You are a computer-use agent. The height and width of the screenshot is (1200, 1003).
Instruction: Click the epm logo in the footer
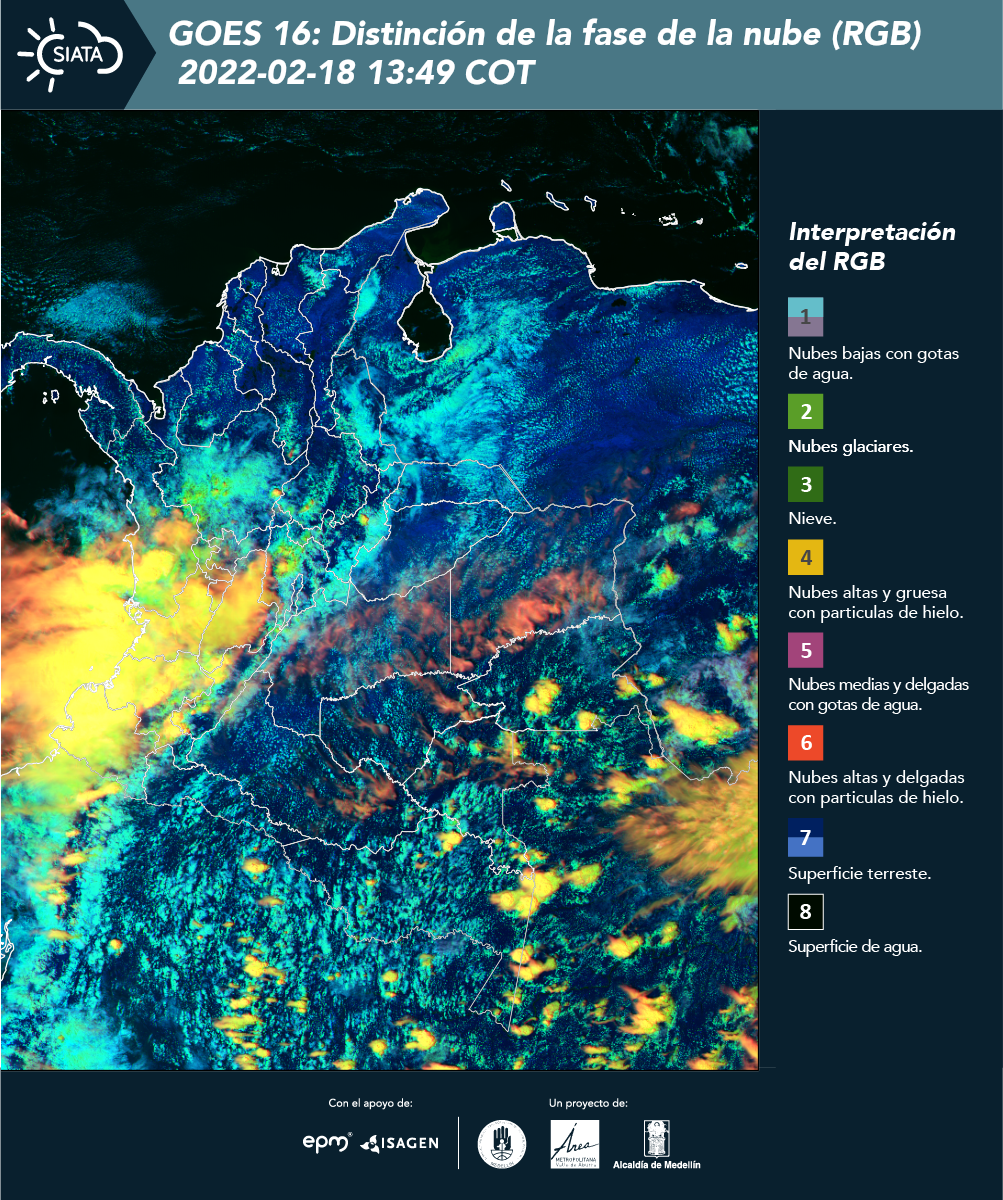328,1141
